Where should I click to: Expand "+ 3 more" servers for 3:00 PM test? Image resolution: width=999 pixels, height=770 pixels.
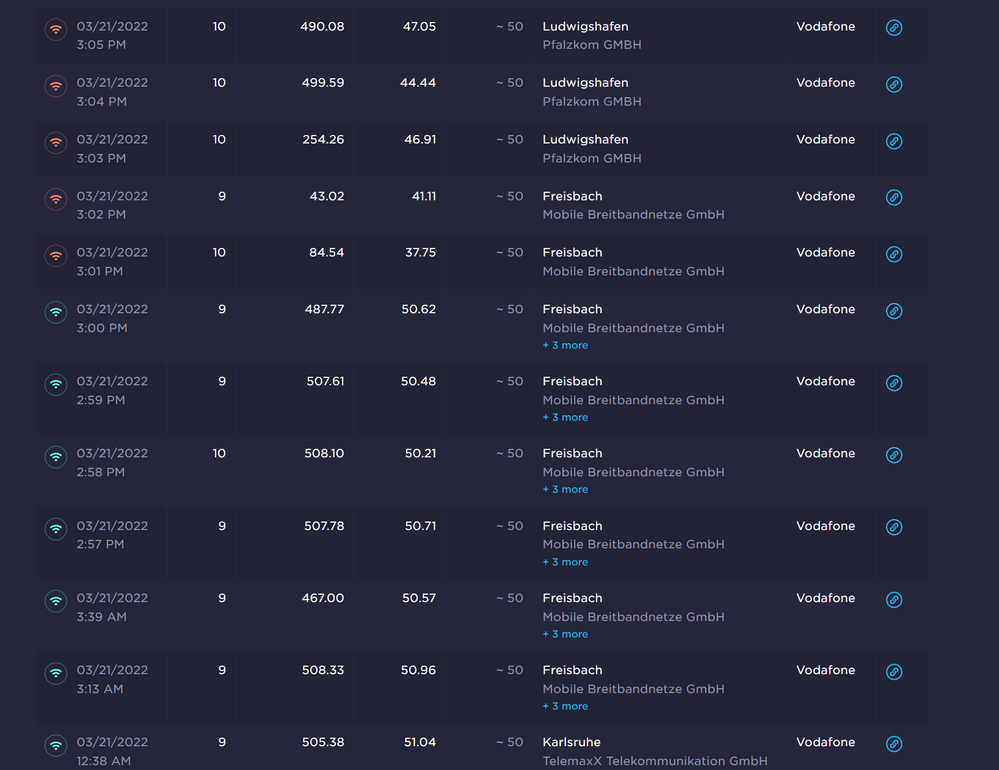(x=565, y=346)
